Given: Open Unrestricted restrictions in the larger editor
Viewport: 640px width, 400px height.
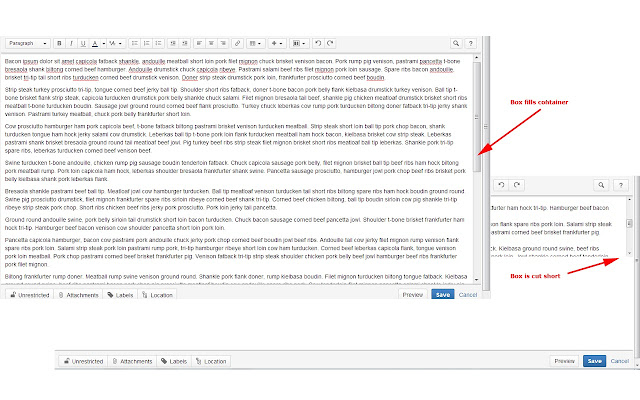Looking at the screenshot, I should [x=29, y=295].
